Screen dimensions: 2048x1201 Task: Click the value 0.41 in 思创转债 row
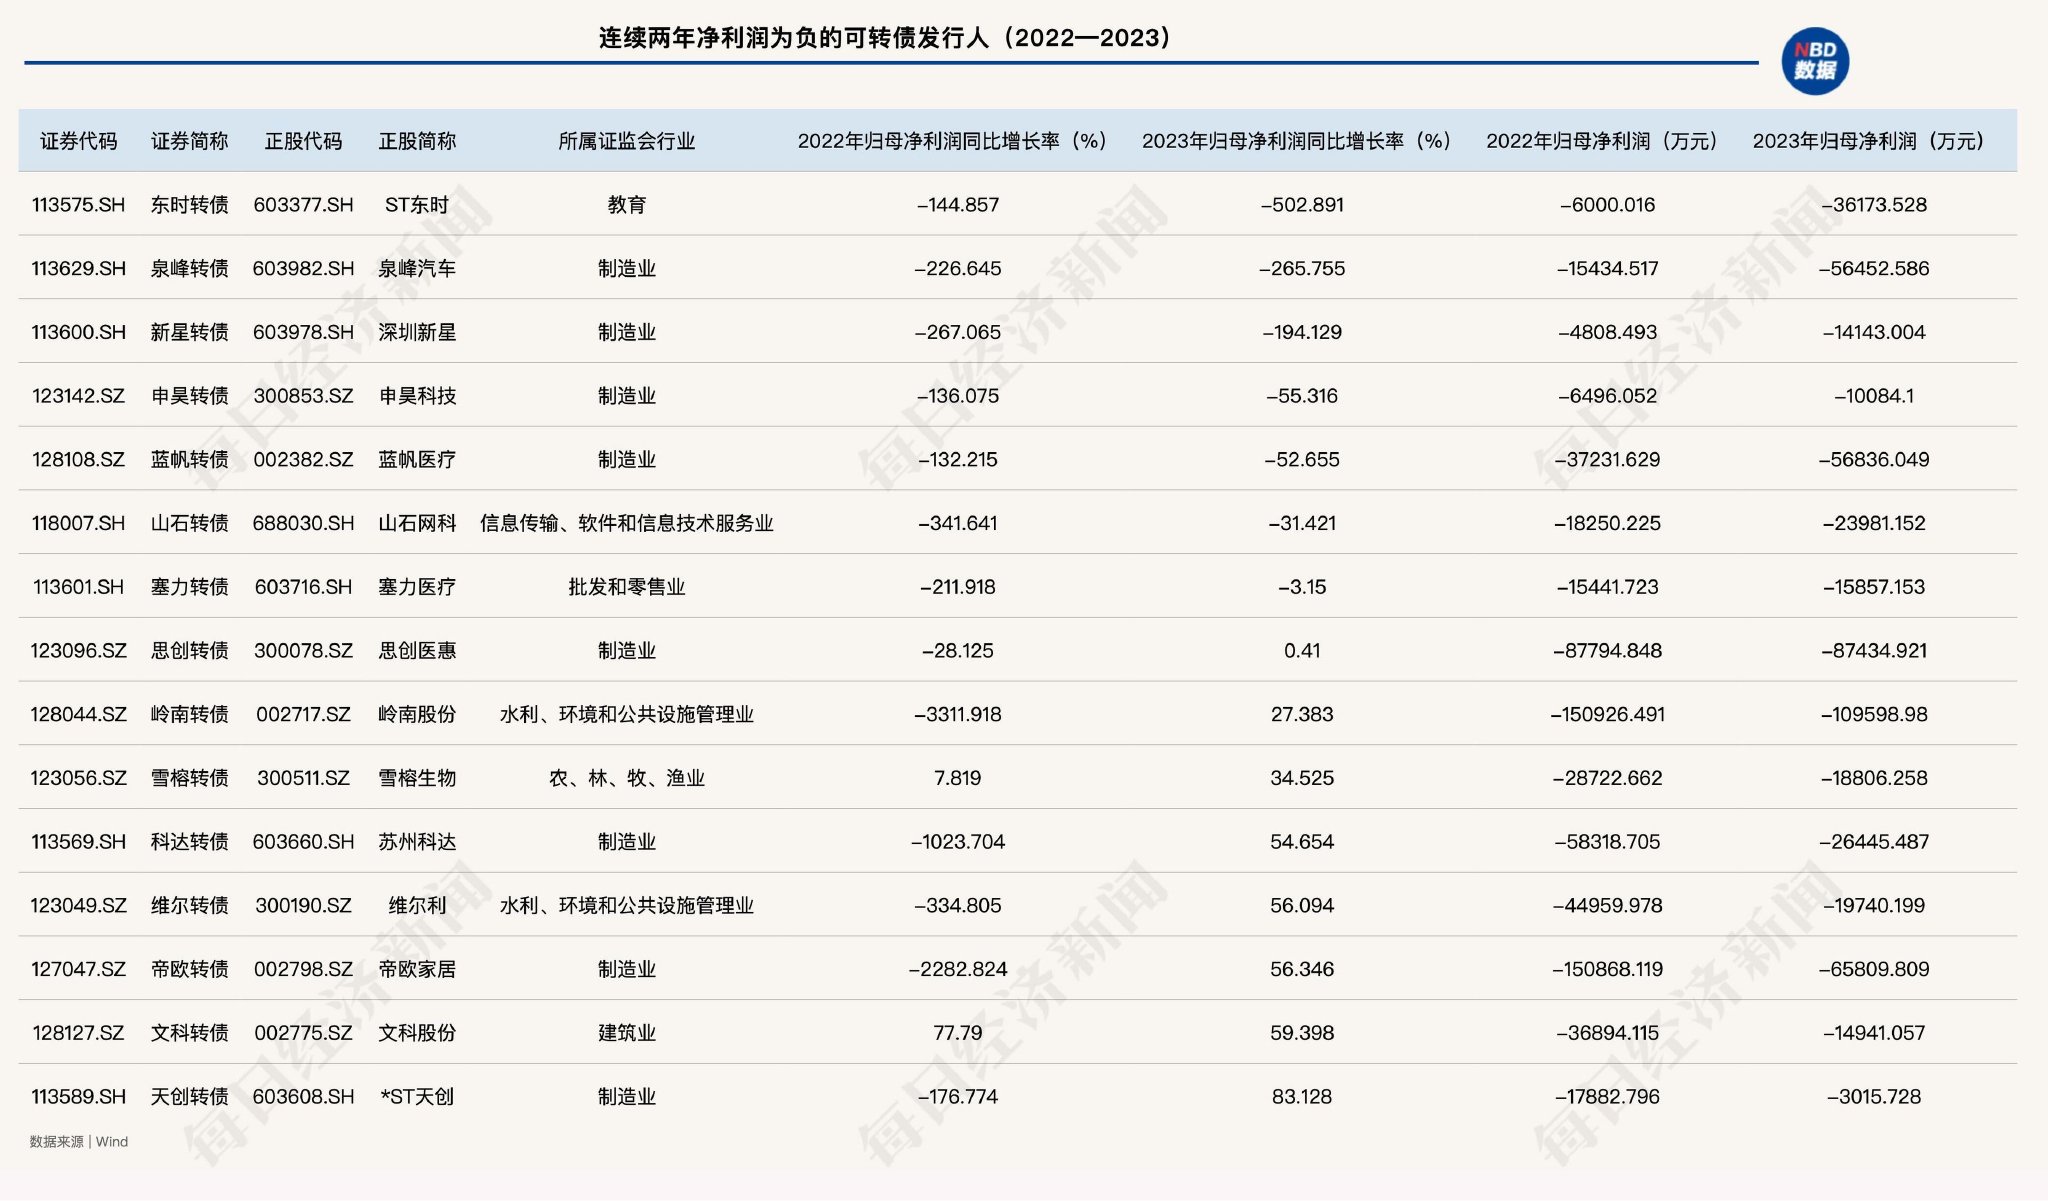click(x=1301, y=651)
